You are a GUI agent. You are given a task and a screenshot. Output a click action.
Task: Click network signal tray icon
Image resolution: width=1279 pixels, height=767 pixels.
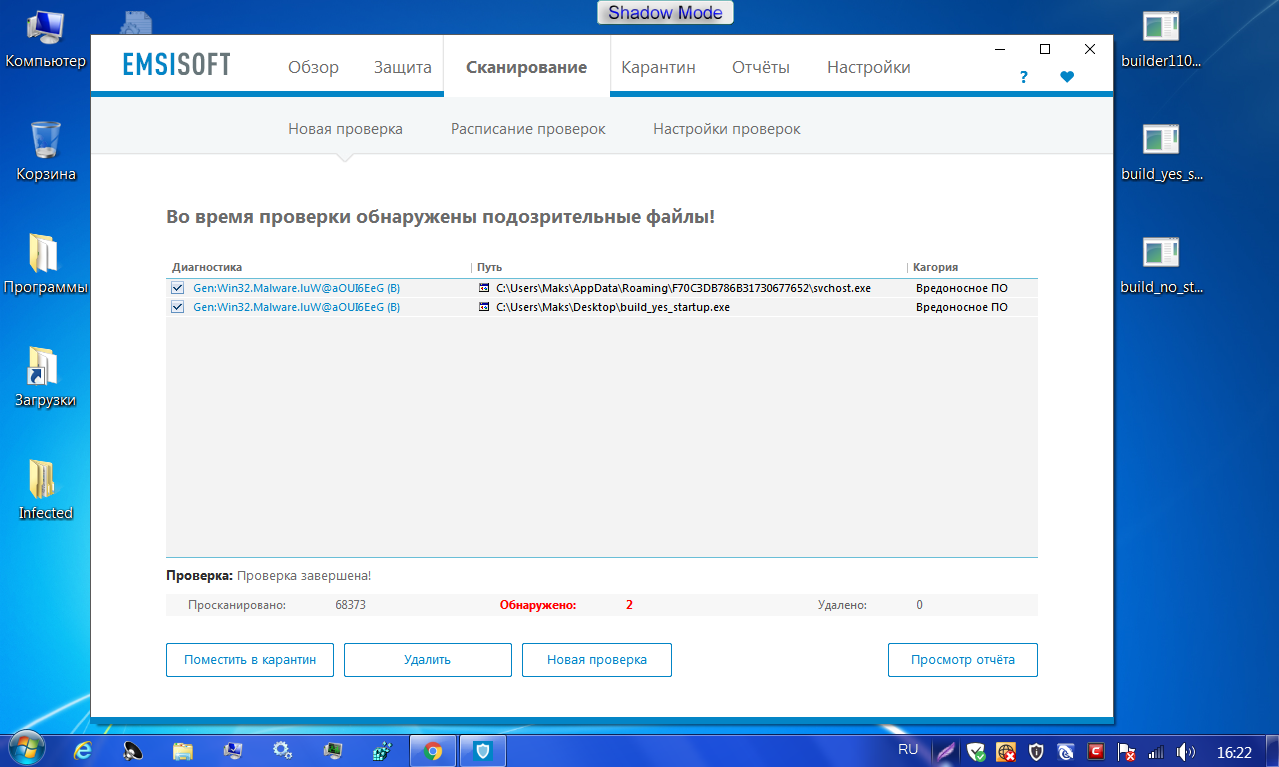1156,751
